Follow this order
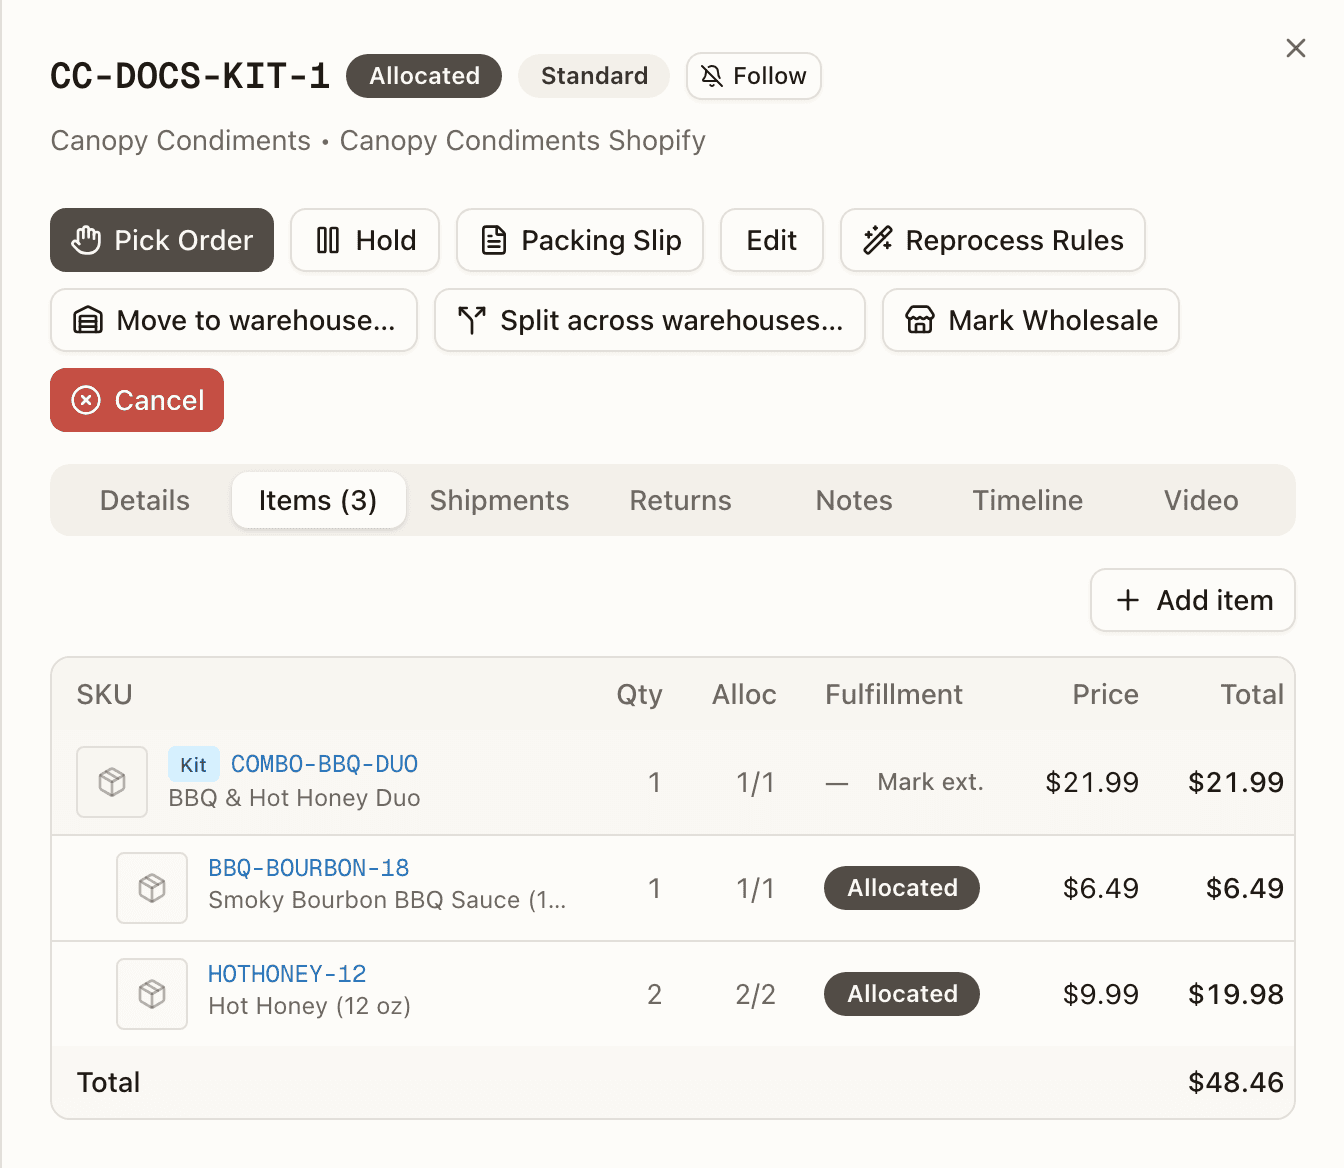This screenshot has width=1344, height=1168. point(754,76)
